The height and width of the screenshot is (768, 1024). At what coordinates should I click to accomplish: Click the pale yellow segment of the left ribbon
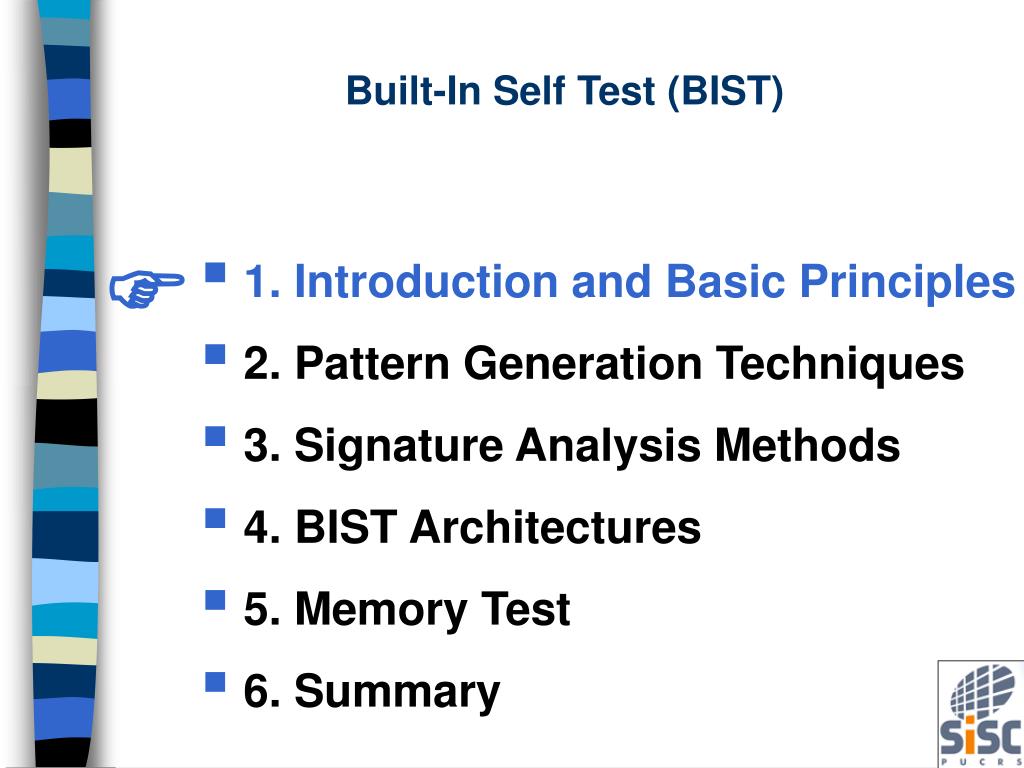69,170
